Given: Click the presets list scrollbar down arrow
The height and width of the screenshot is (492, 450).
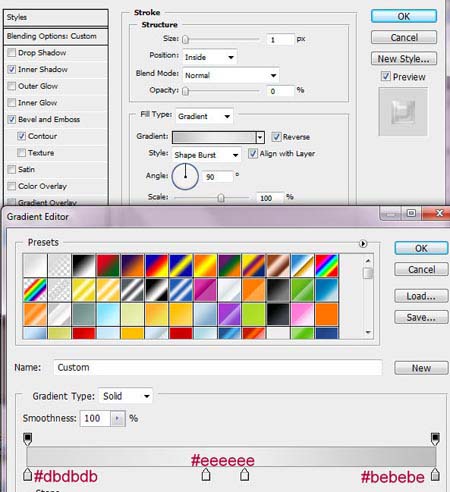Looking at the screenshot, I should 368,332.
